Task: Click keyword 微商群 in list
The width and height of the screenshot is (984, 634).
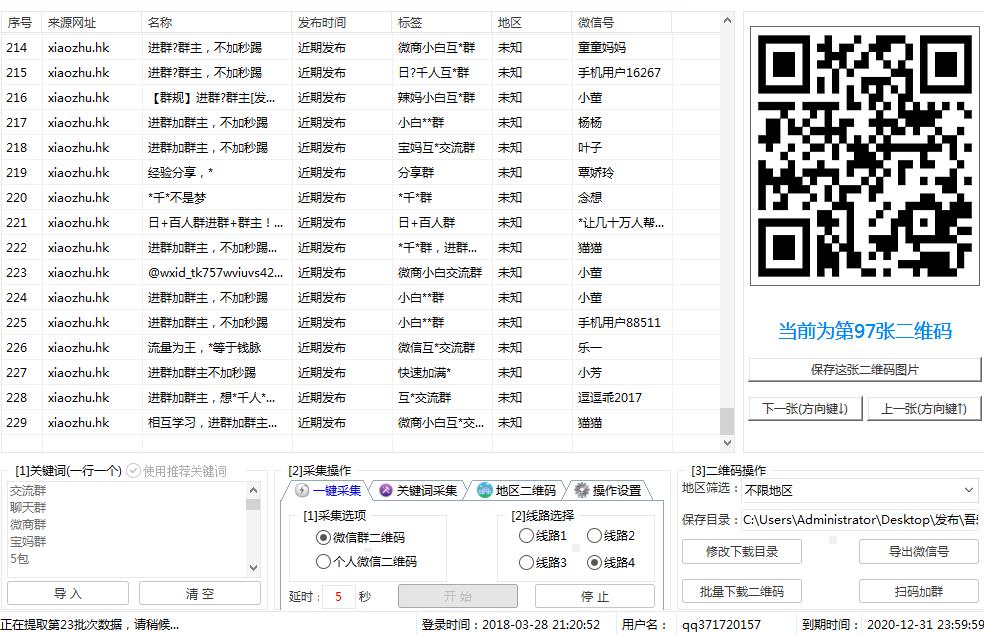Action: point(28,524)
